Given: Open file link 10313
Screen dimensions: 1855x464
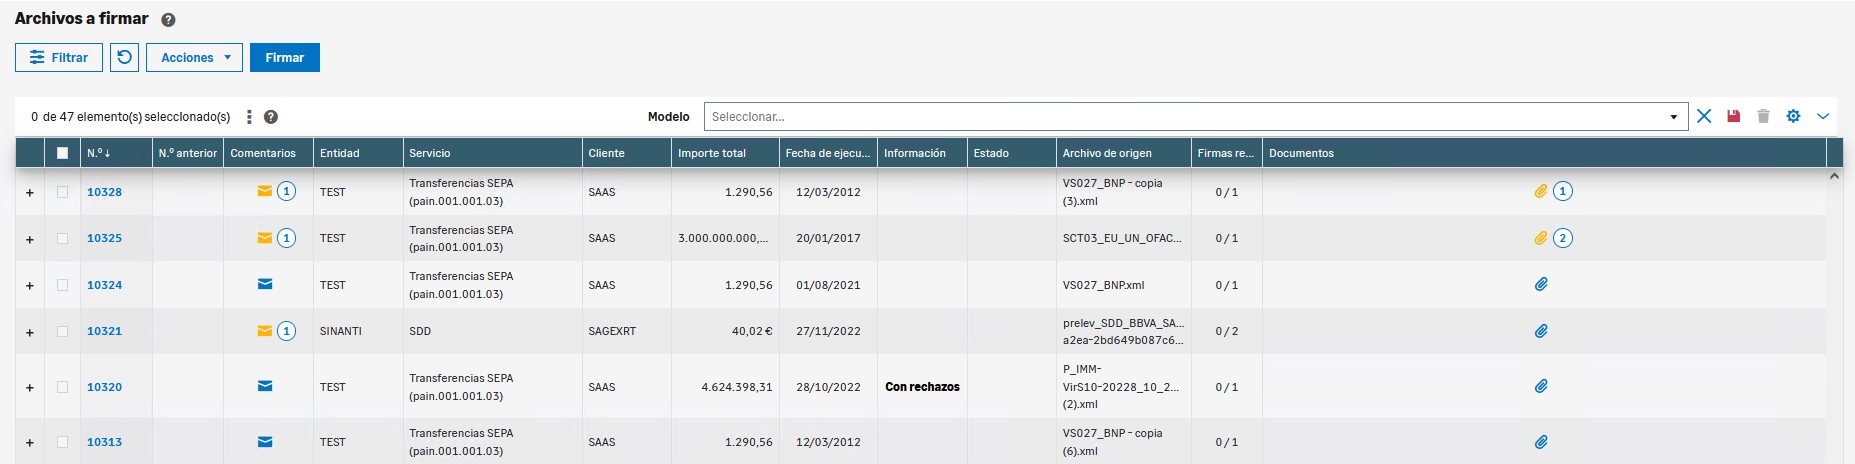Looking at the screenshot, I should tap(104, 442).
